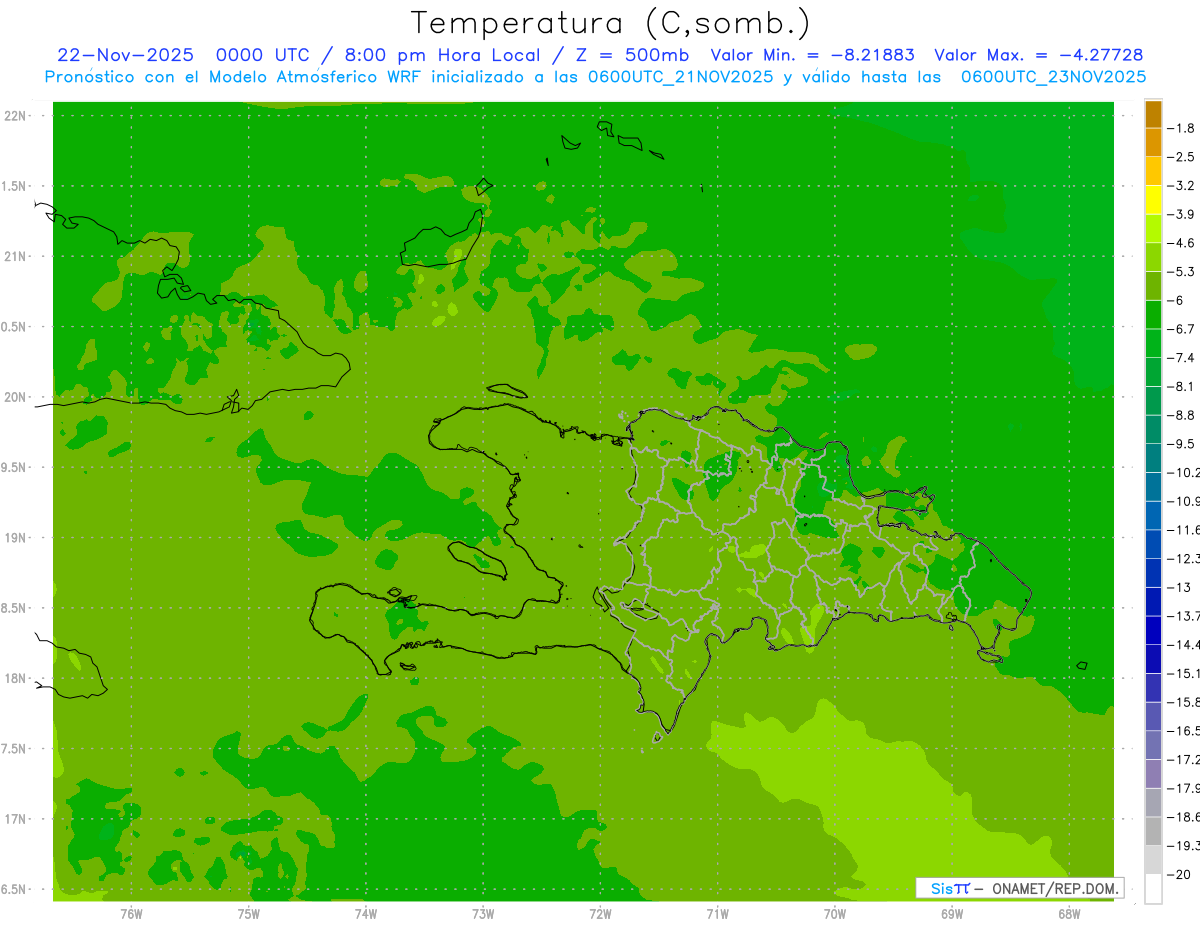
Task: Click the "19N" latitude label
Action: [17, 538]
